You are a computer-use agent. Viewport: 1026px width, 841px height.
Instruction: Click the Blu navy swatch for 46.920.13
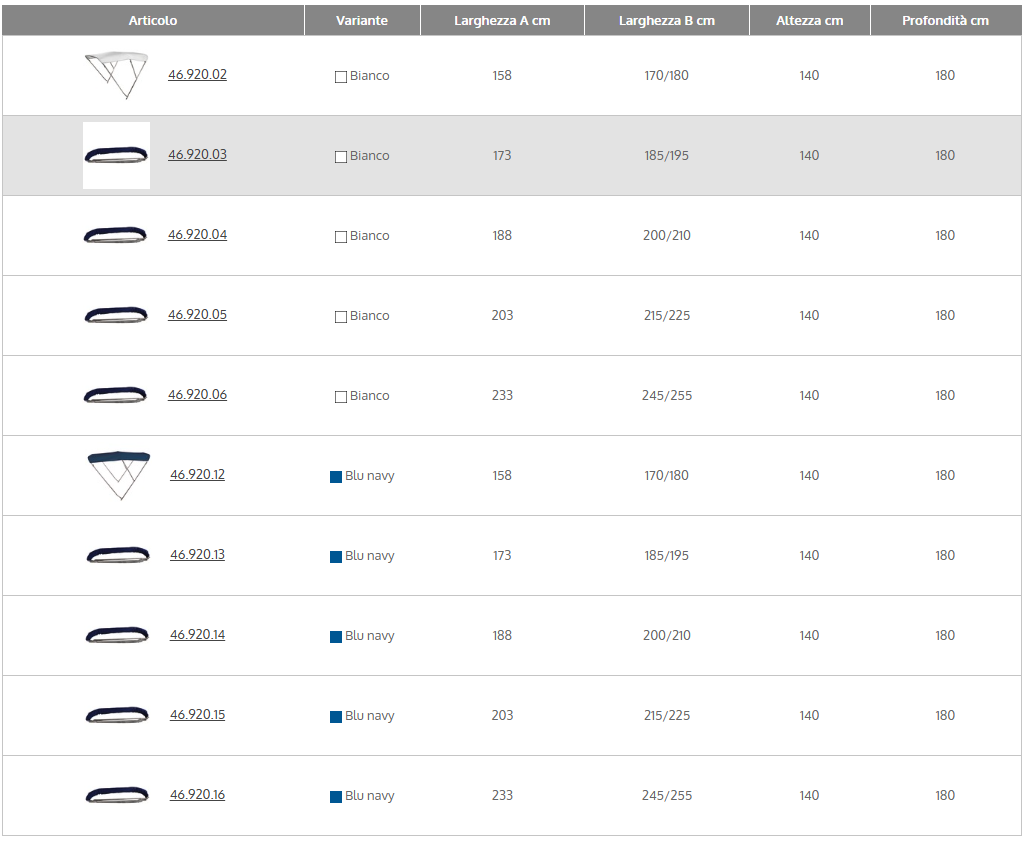coord(336,557)
